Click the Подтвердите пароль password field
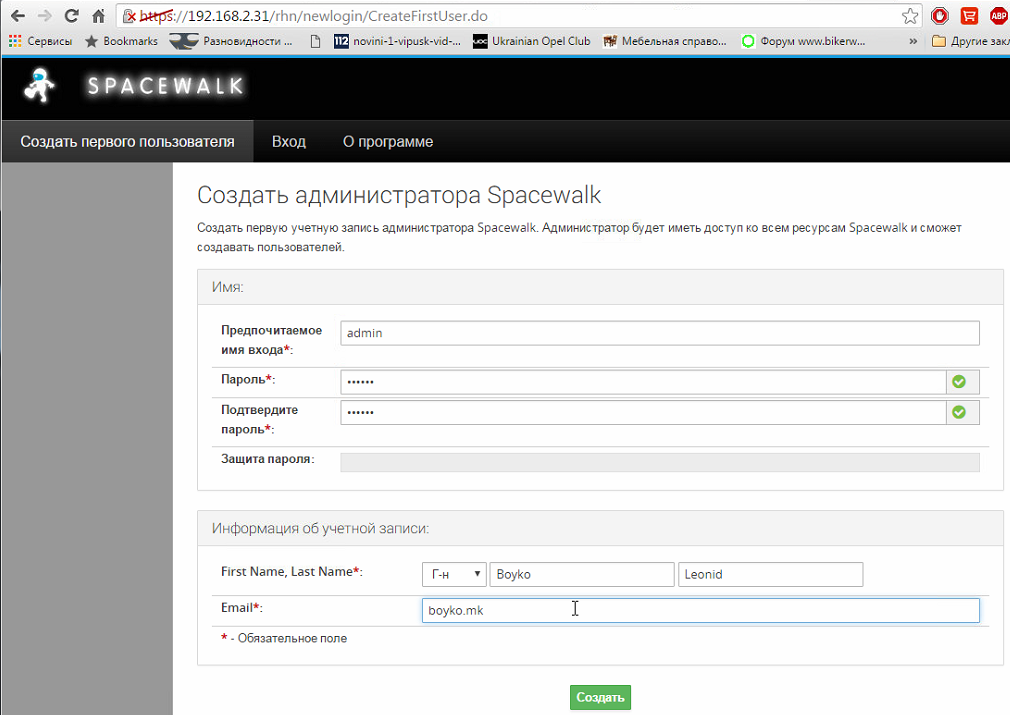This screenshot has width=1010, height=715. click(642, 412)
